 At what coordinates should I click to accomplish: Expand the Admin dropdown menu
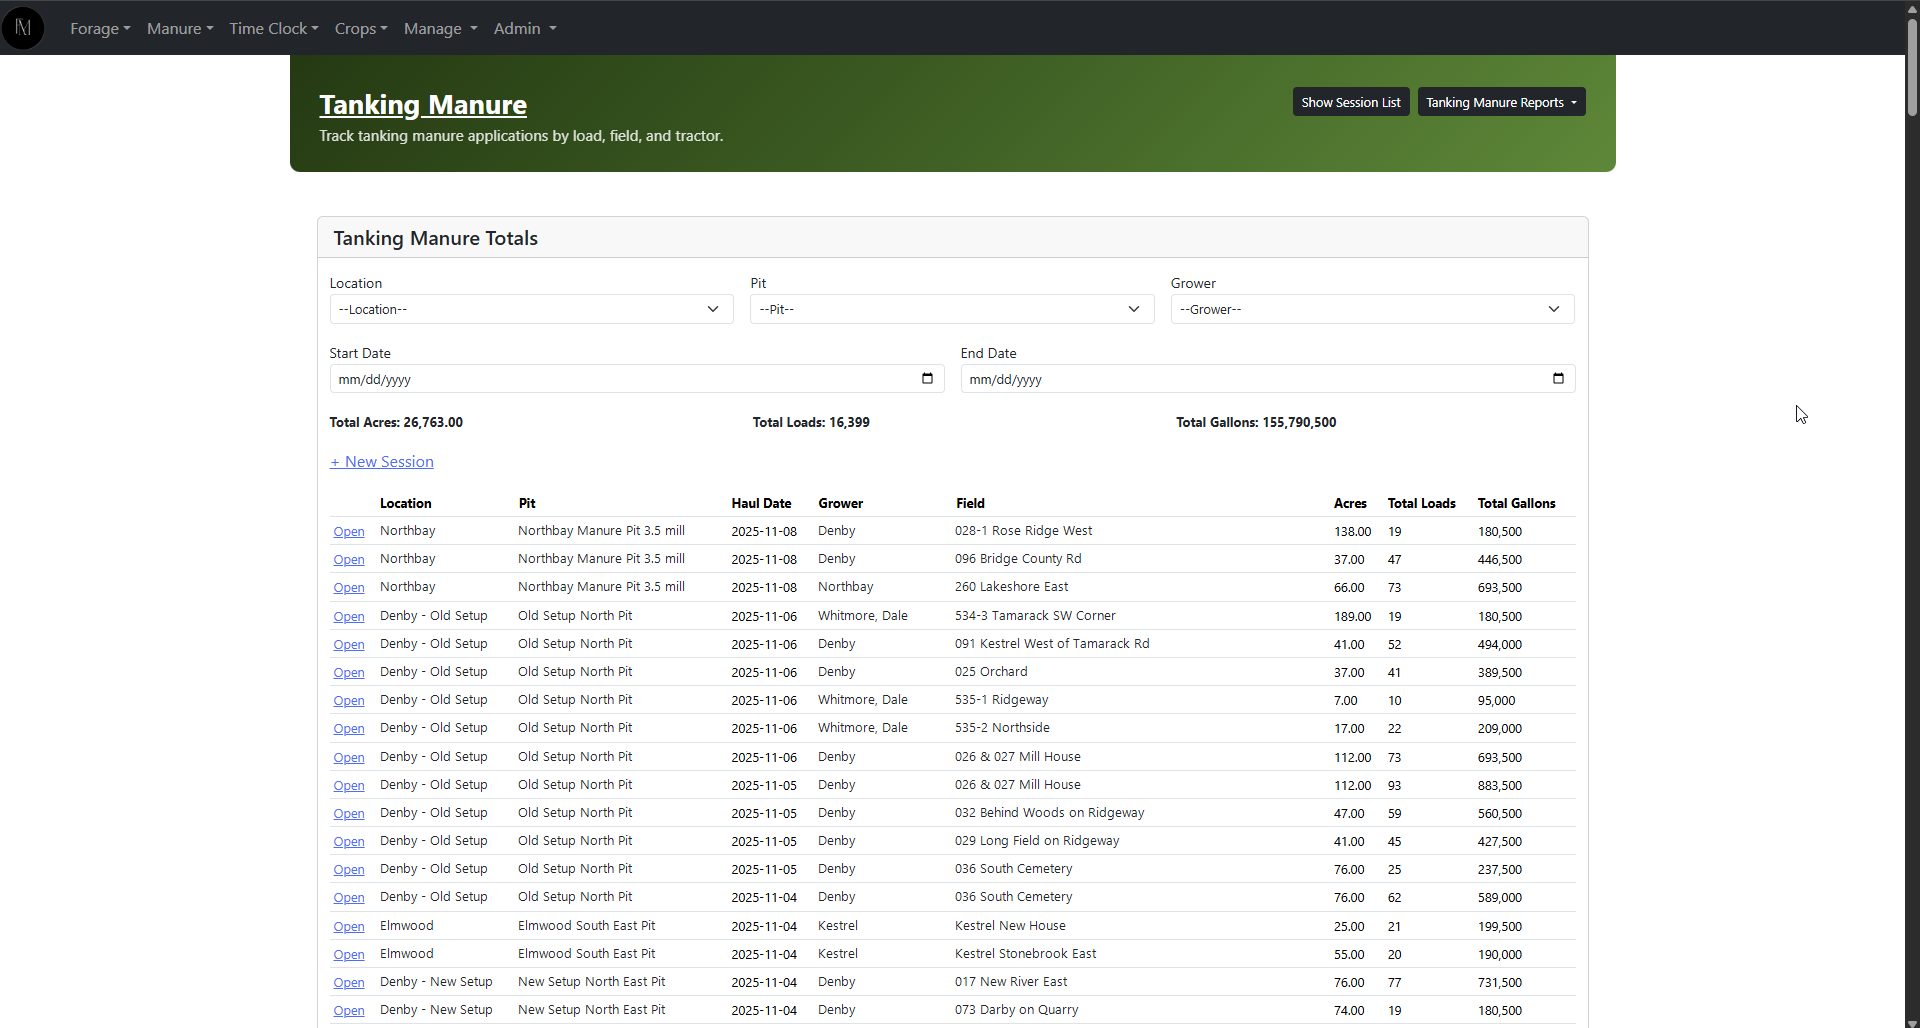coord(525,28)
